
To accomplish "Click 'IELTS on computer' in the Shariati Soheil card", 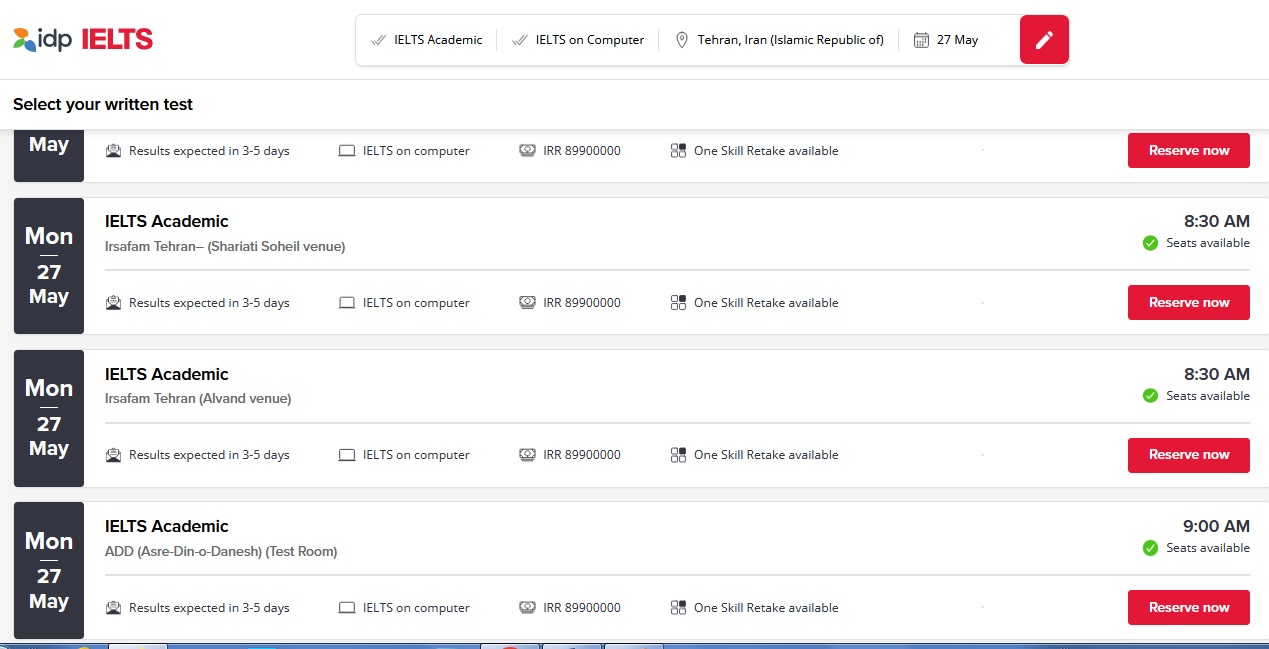I will (x=416, y=303).
